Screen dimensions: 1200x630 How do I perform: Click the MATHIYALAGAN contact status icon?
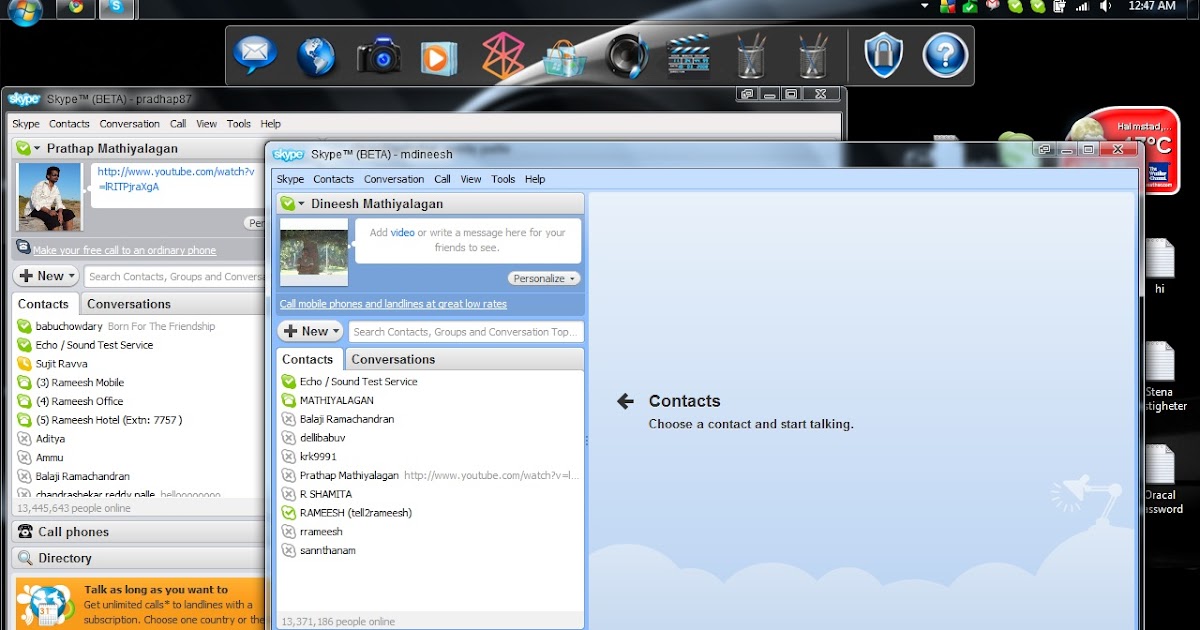tap(289, 400)
